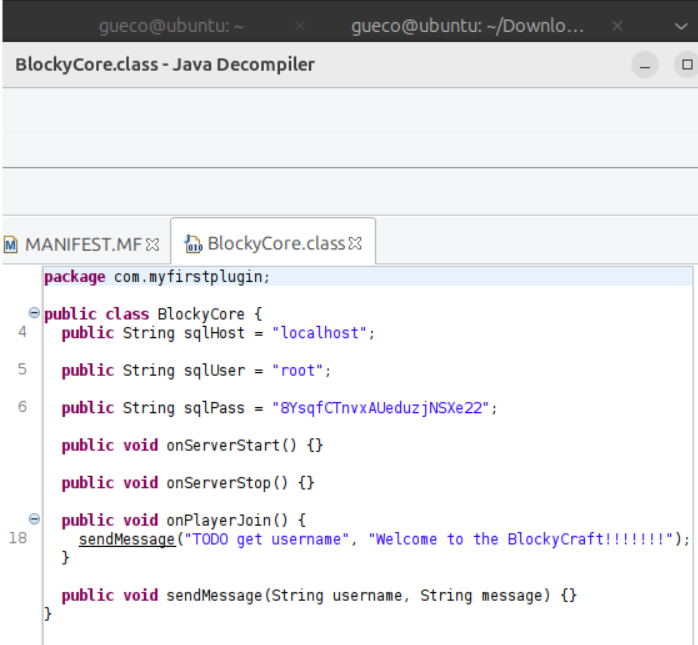Open the terminal tab list dropdown arrow
The width and height of the screenshot is (698, 645).
click(x=681, y=27)
